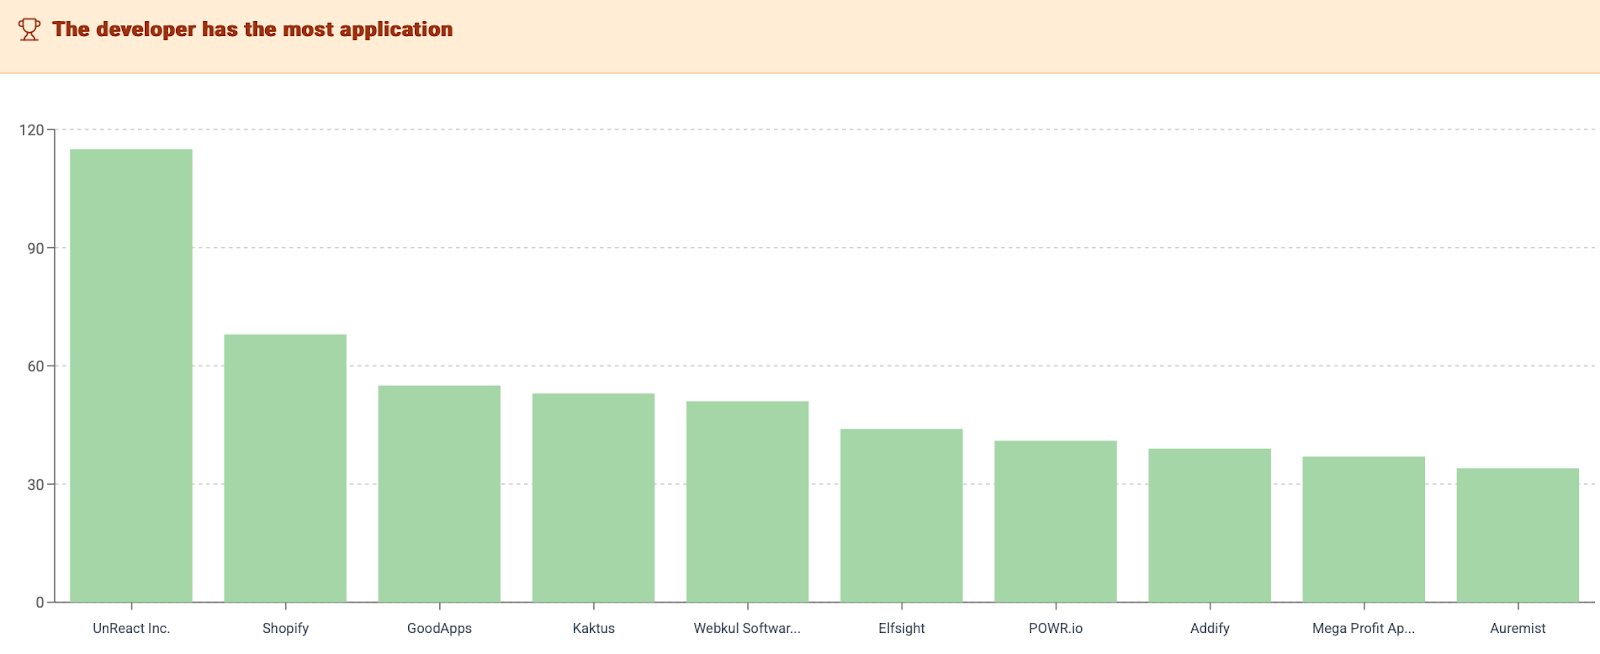Click the UnReact Inc. axis label
The image size is (1600, 654).
pyautogui.click(x=131, y=628)
